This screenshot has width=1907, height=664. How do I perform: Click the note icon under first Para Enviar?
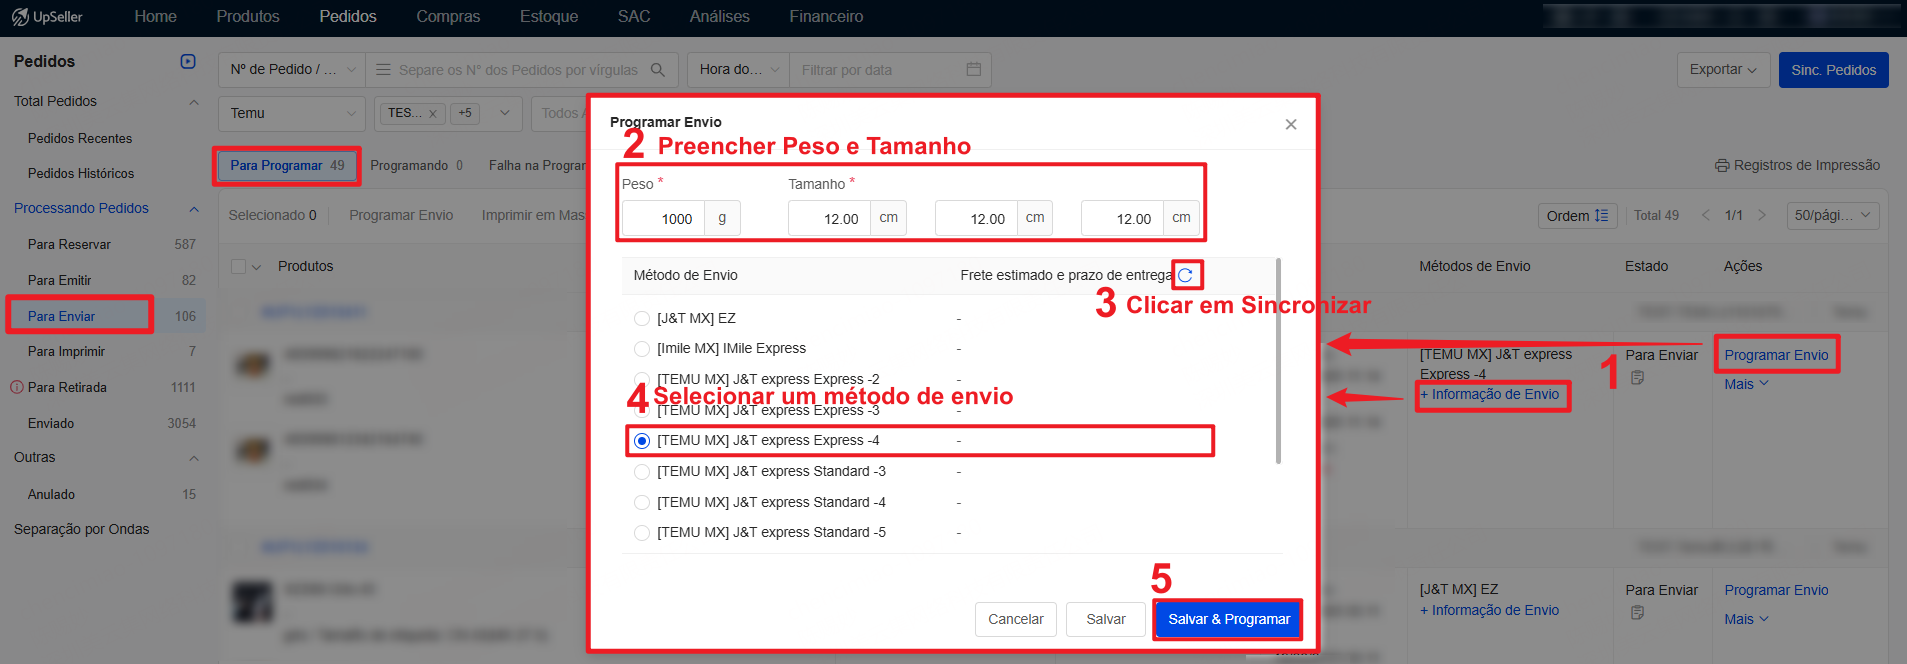[x=1637, y=378]
